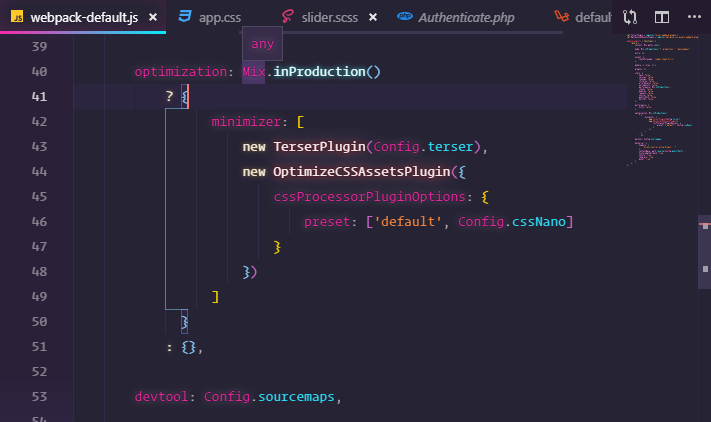This screenshot has width=711, height=422.
Task: Click the yellow closing brace on line 47
Action: coord(277,247)
